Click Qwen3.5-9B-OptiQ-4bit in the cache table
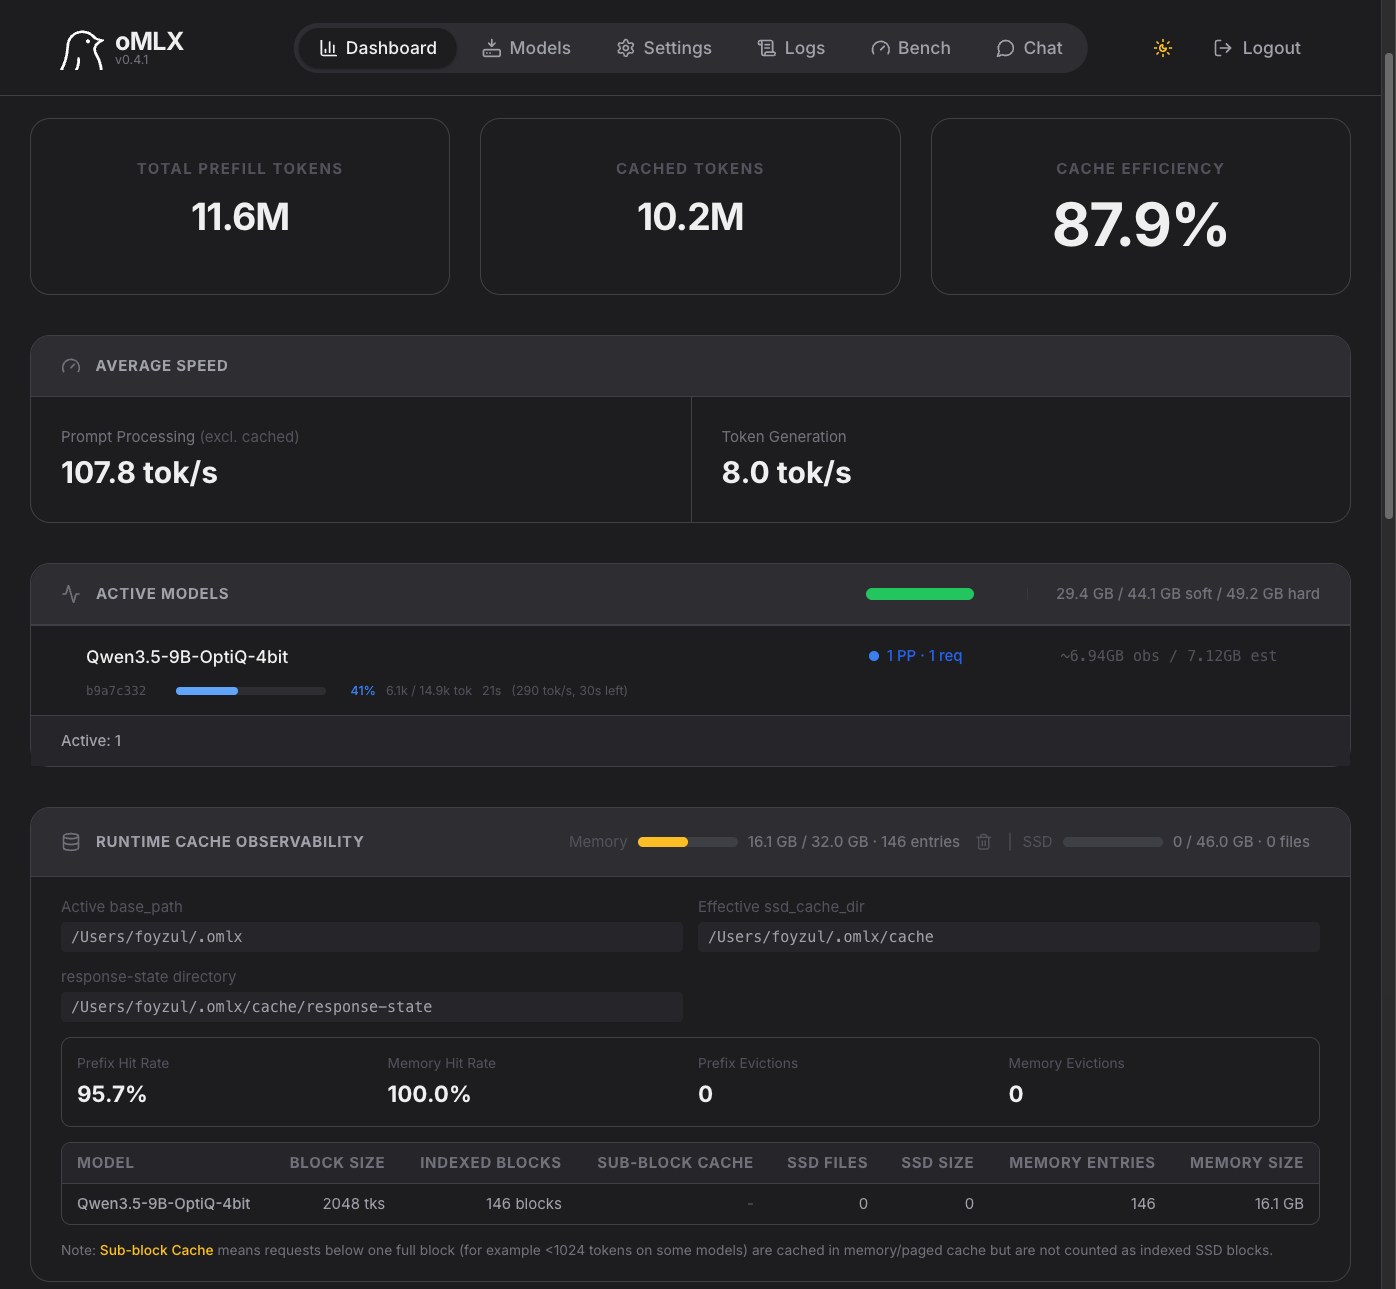 point(164,1204)
